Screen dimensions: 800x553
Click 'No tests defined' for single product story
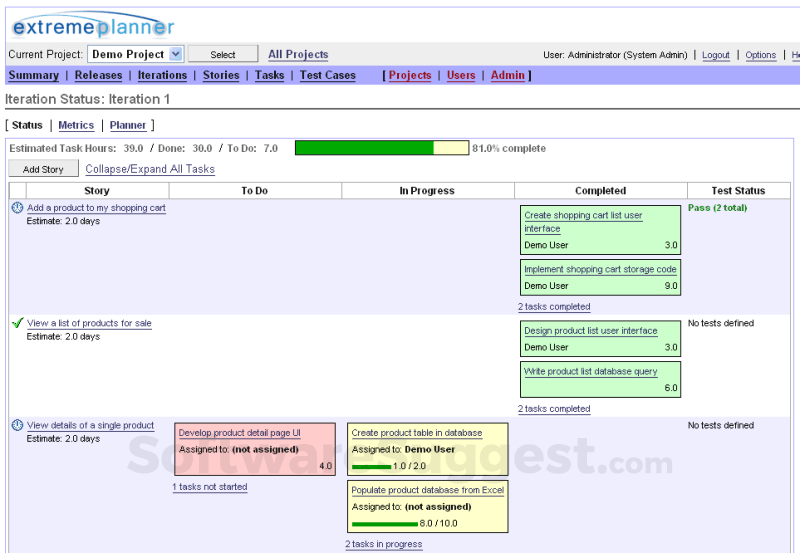(x=721, y=425)
